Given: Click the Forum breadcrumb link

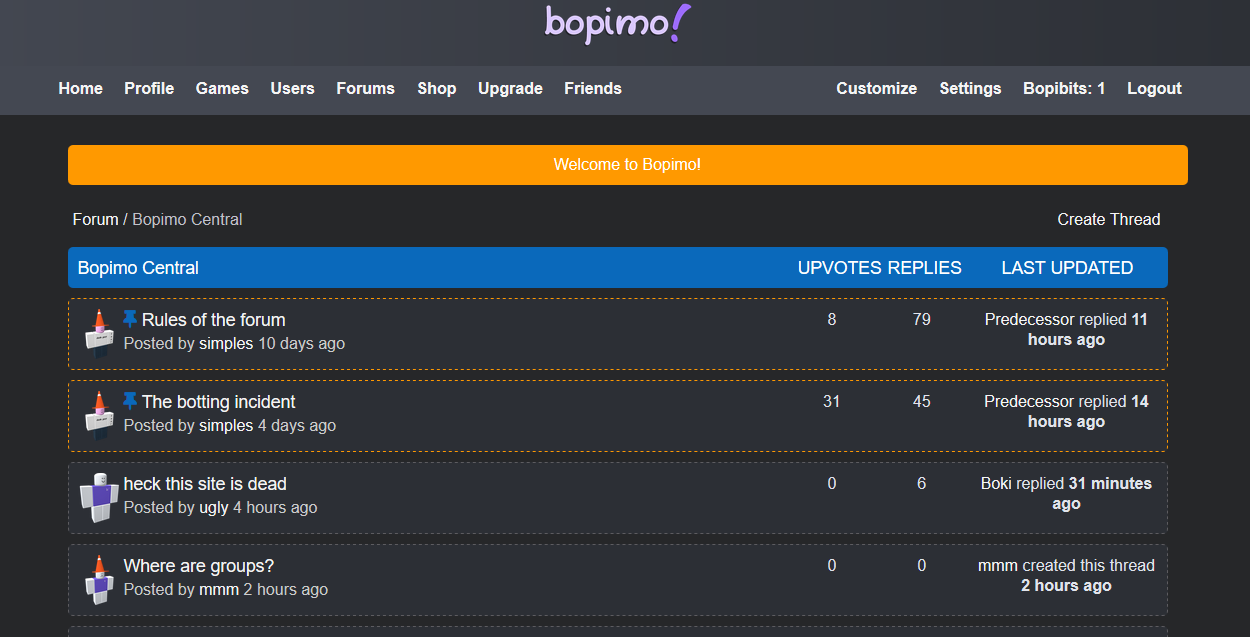Looking at the screenshot, I should point(95,219).
